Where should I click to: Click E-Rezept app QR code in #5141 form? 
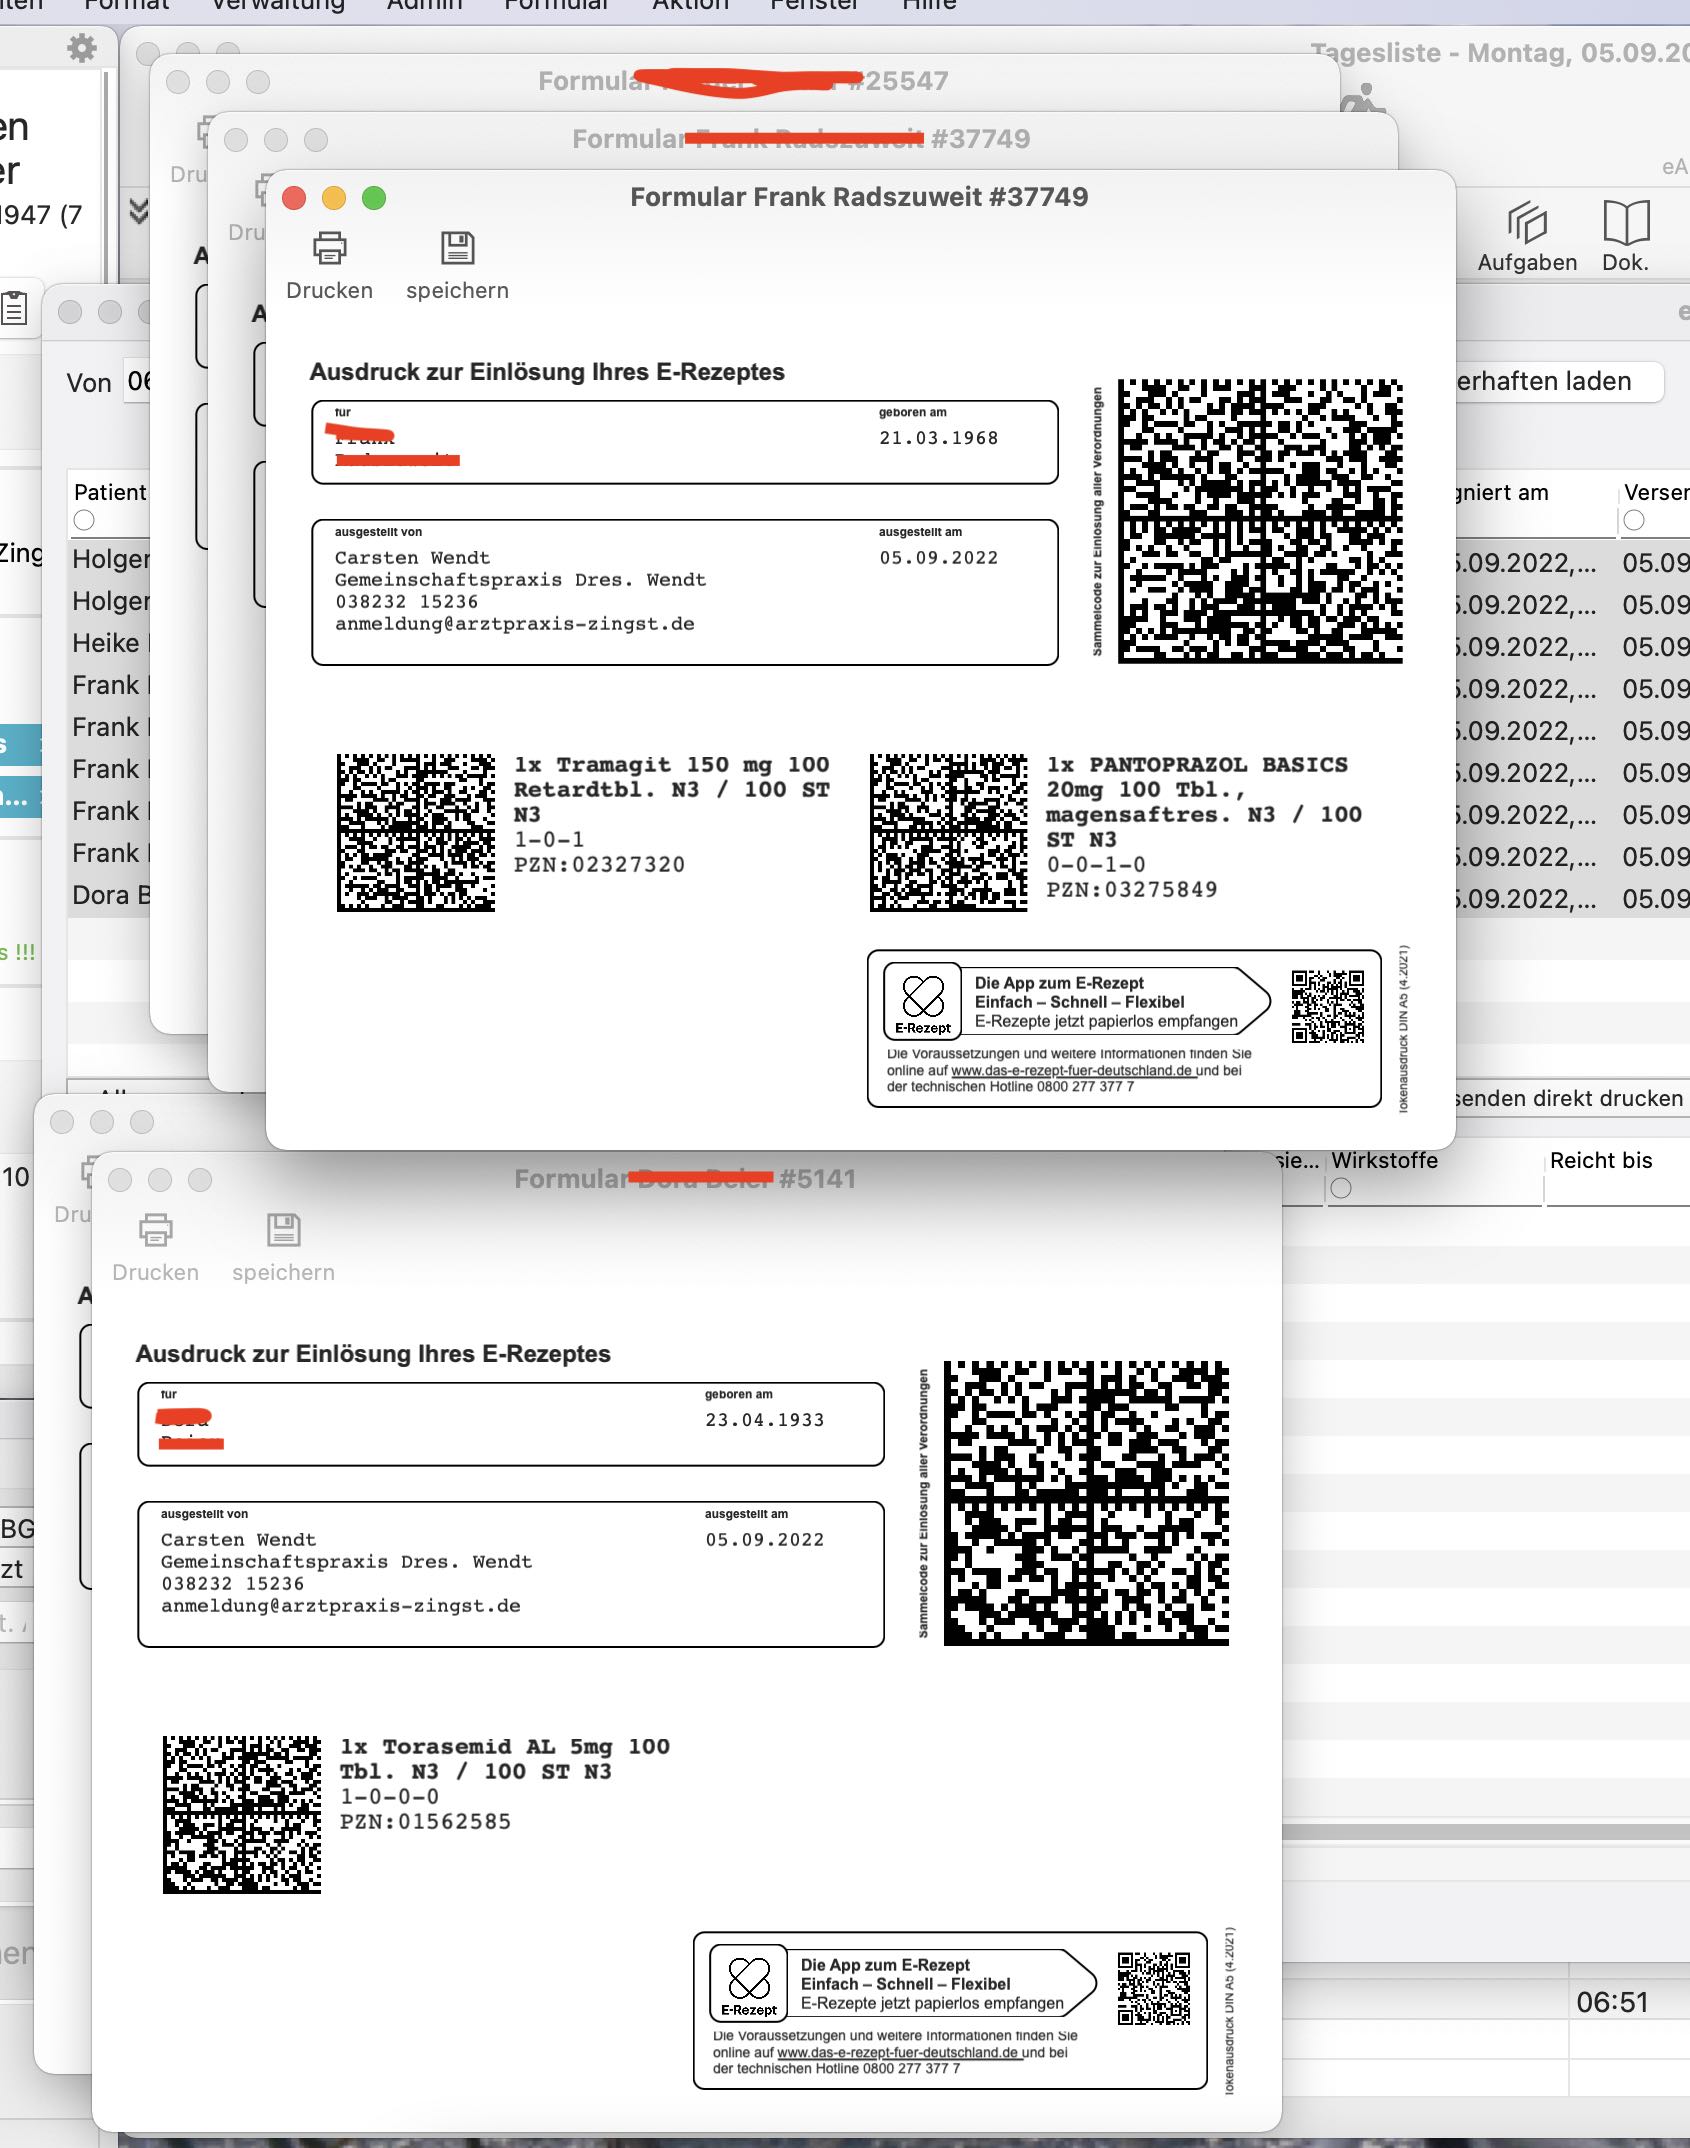1154,1988
